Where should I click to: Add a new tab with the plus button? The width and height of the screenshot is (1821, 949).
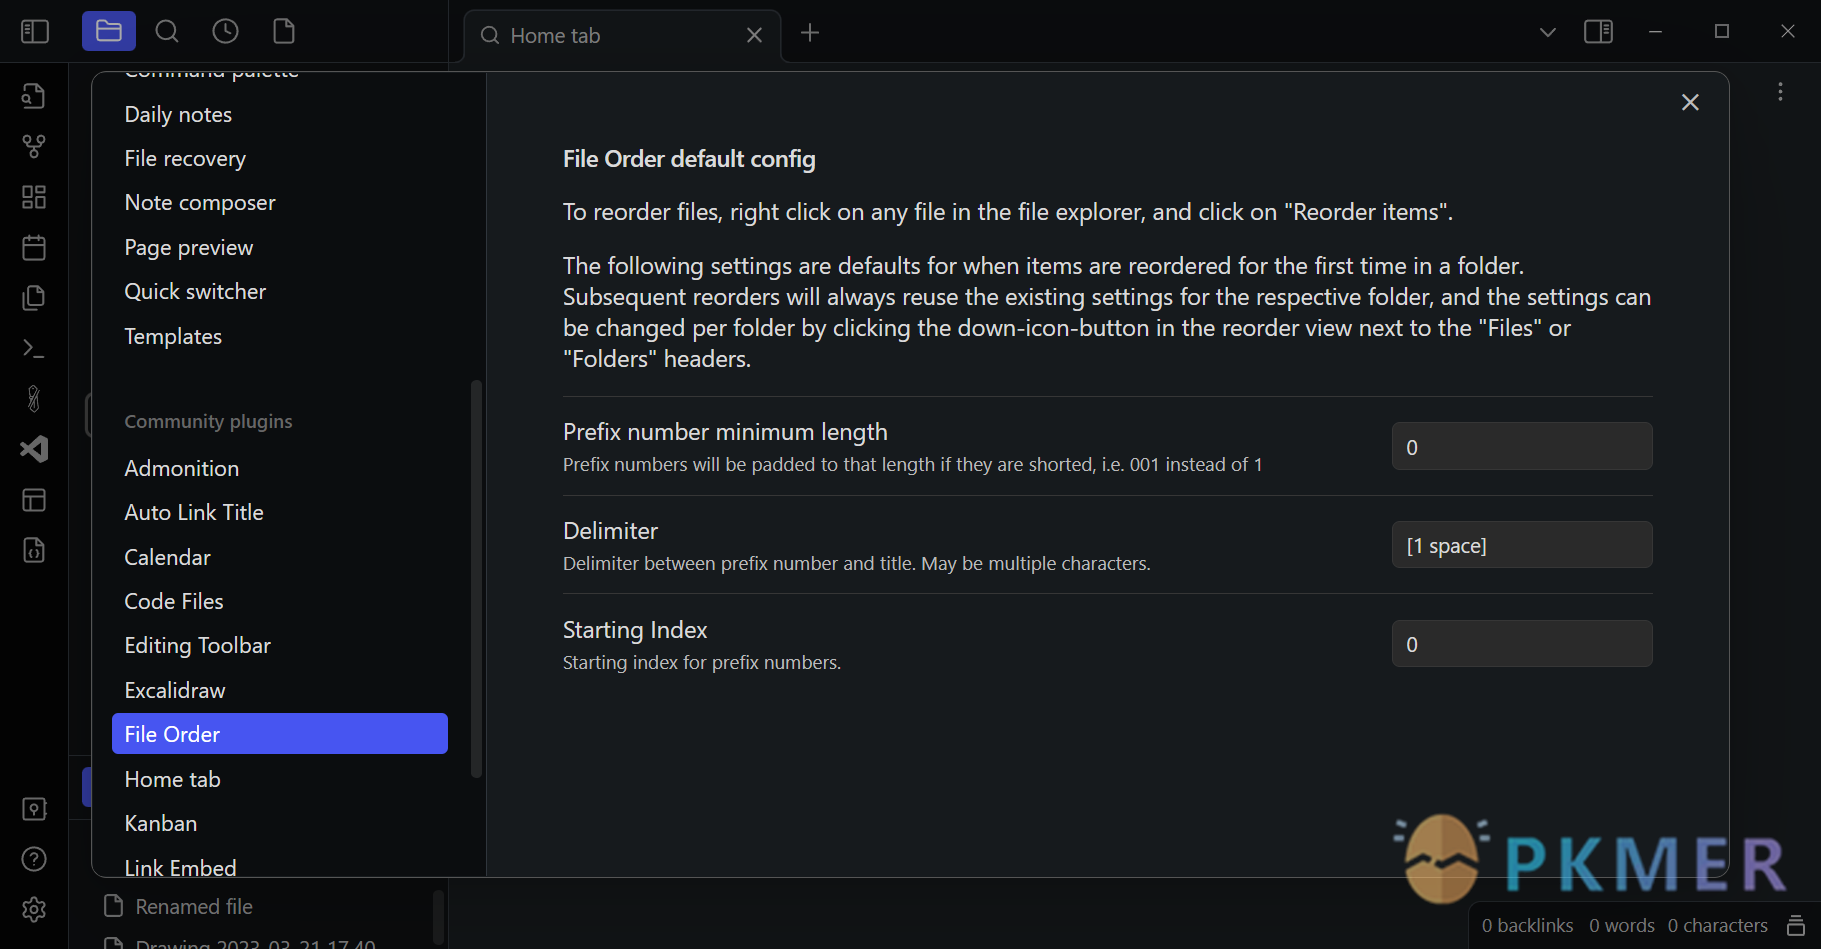(x=810, y=33)
